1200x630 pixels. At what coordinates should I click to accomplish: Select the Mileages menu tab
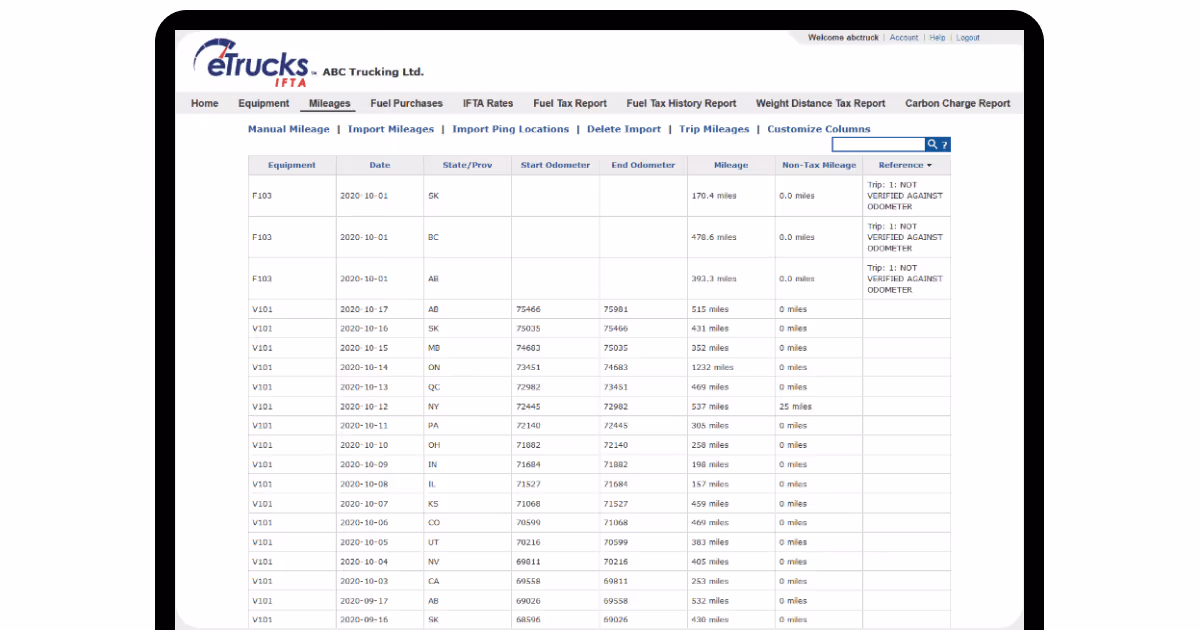[330, 103]
